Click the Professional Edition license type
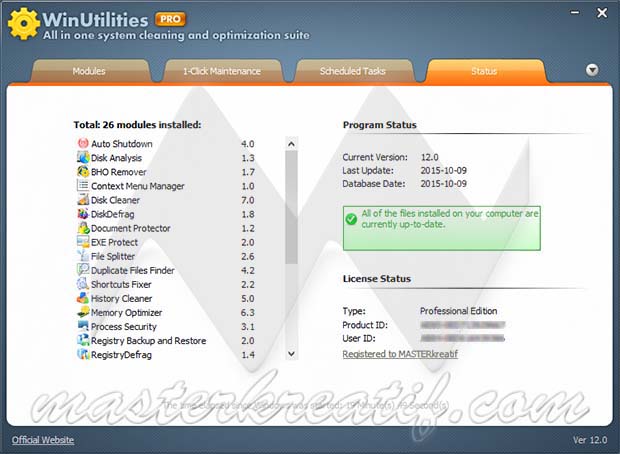620x454 pixels. (458, 311)
